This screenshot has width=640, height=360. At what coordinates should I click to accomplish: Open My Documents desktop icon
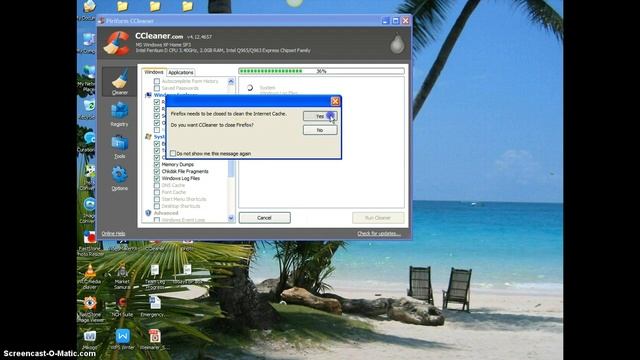click(88, 11)
